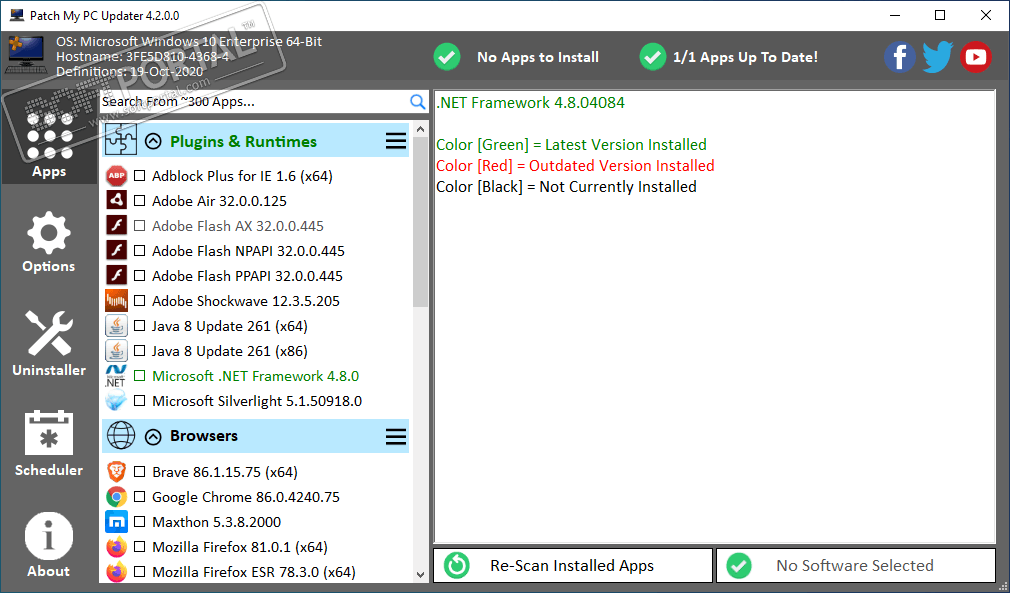This screenshot has height=593, width=1010.
Task: Check the Adobe Flash NPAPI checkbox
Action: pyautogui.click(x=139, y=251)
